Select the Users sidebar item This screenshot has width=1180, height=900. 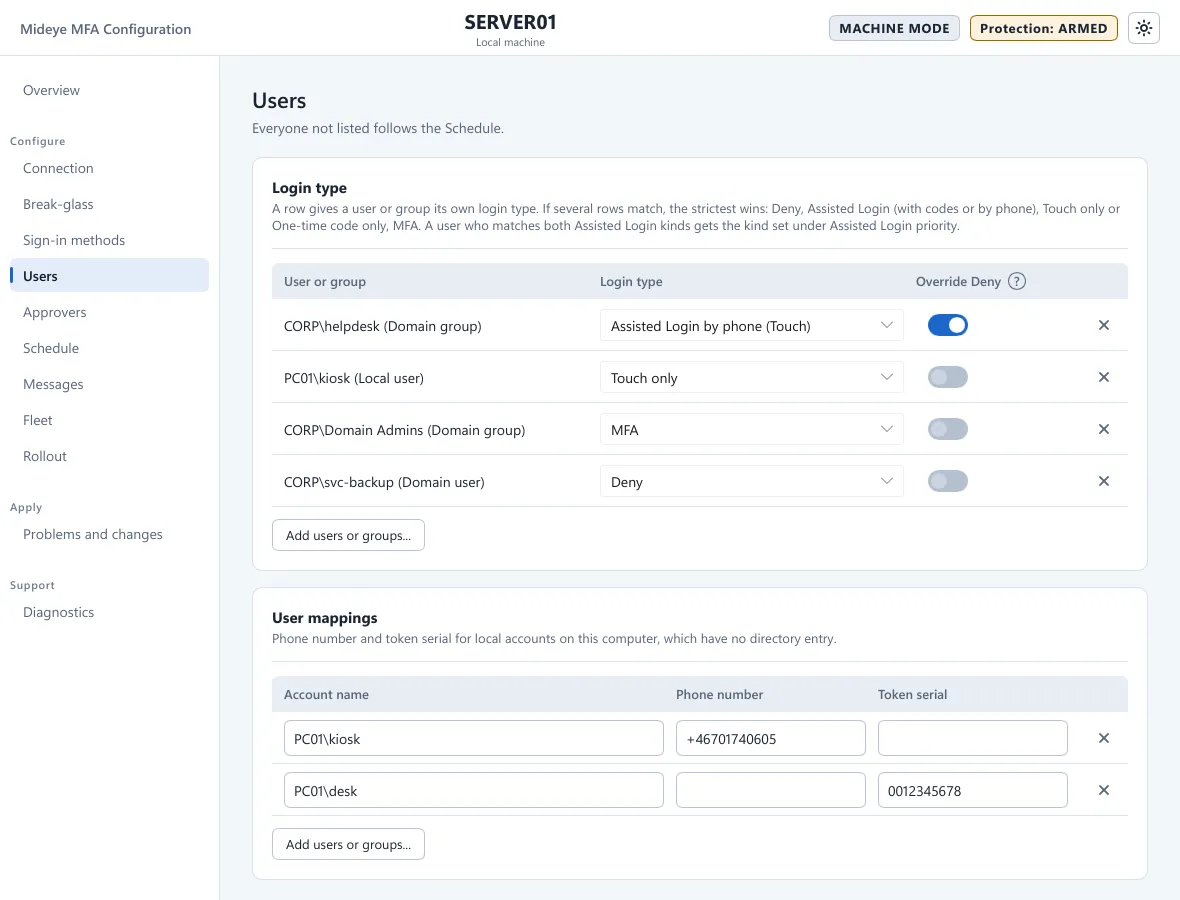pyautogui.click(x=109, y=275)
